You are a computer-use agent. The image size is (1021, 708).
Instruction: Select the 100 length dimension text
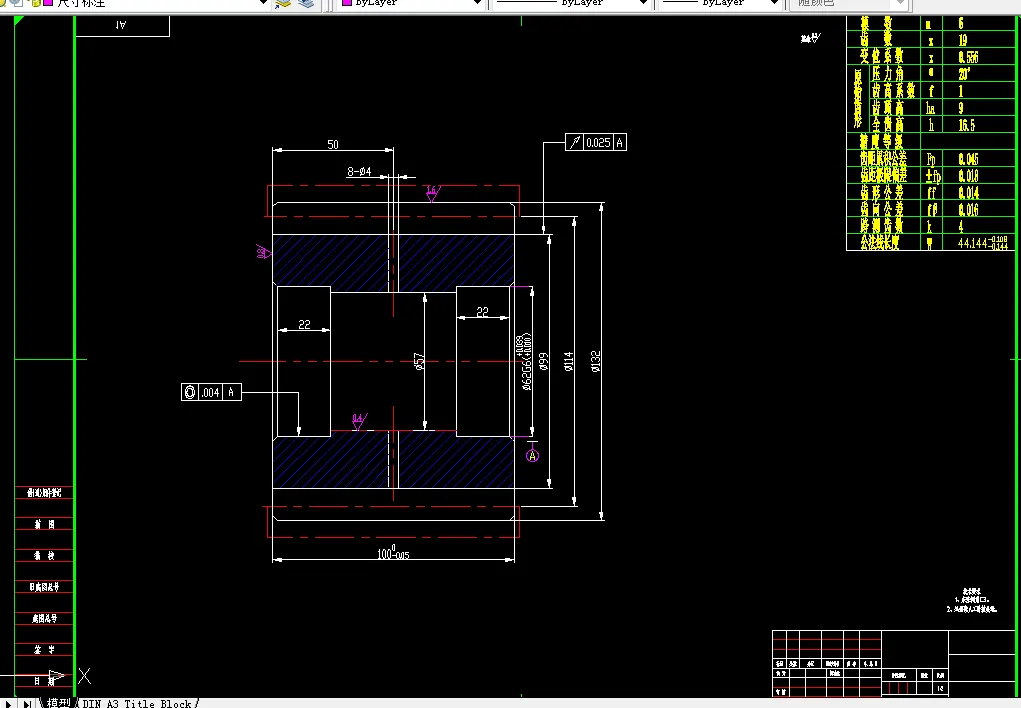pyautogui.click(x=393, y=552)
